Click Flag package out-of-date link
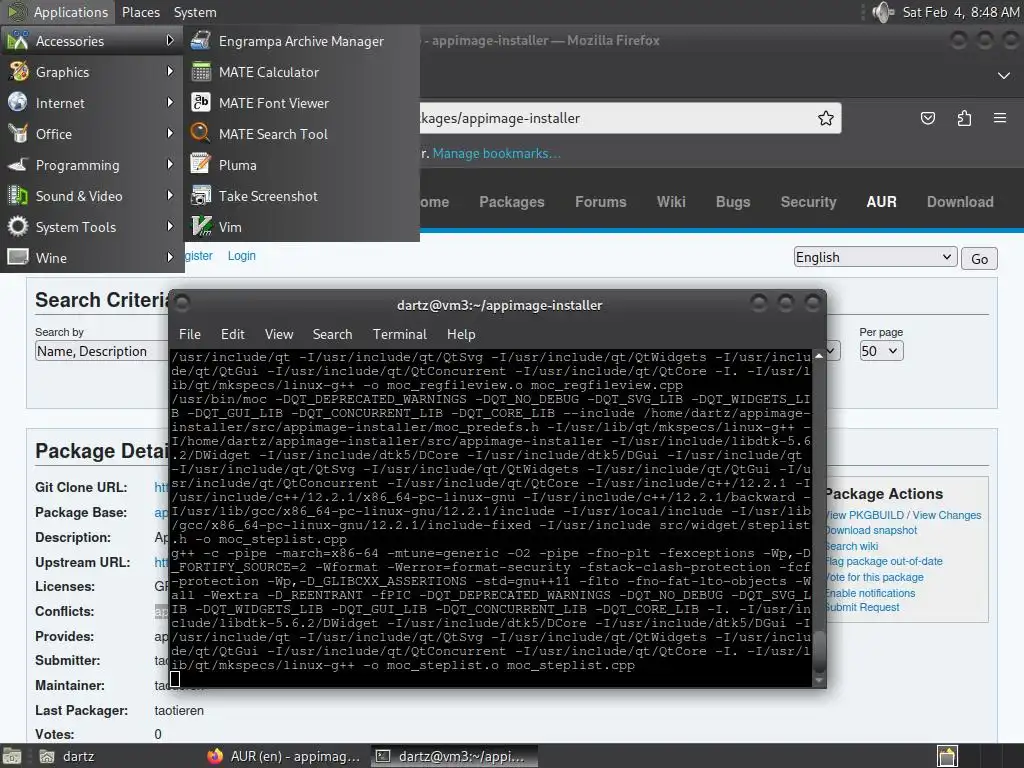Viewport: 1024px width, 768px height. click(884, 561)
